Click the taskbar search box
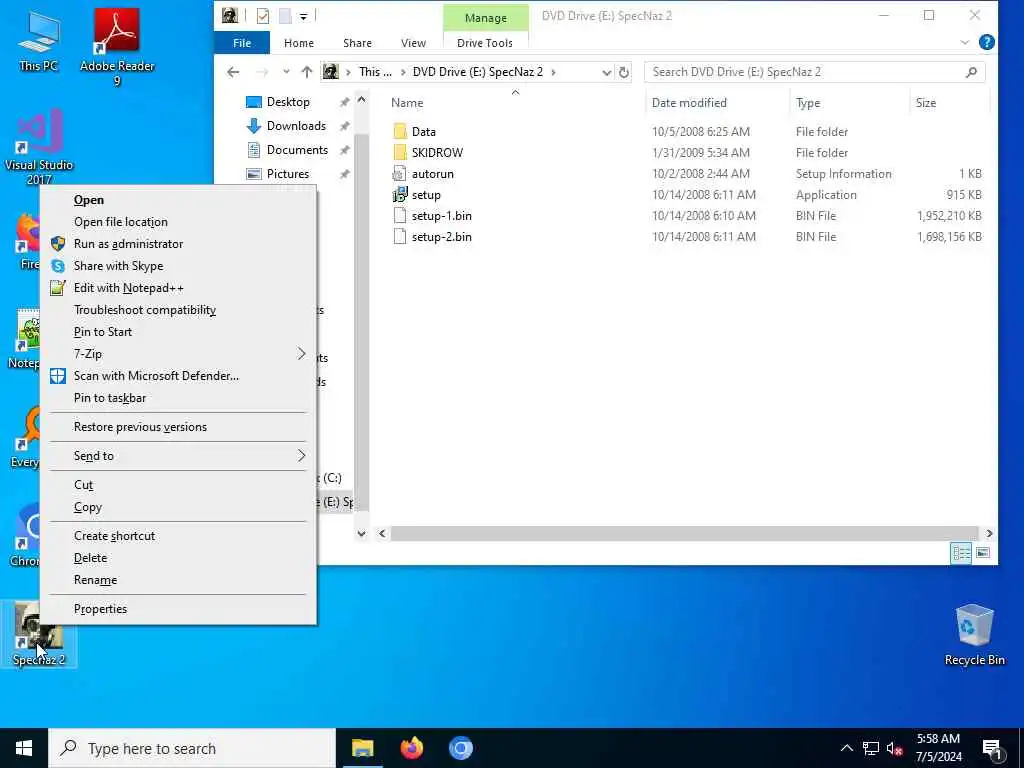Screen dimensions: 1024x768 point(192,748)
